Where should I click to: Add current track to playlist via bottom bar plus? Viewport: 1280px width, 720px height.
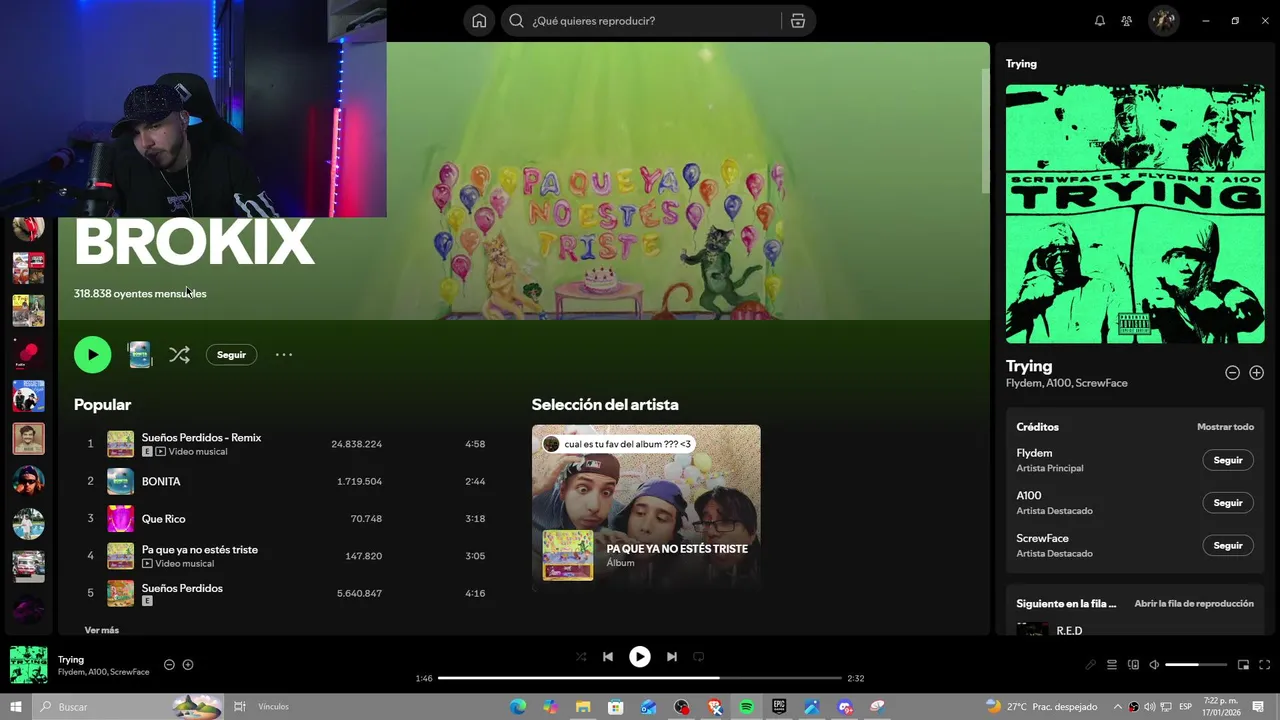[188, 665]
